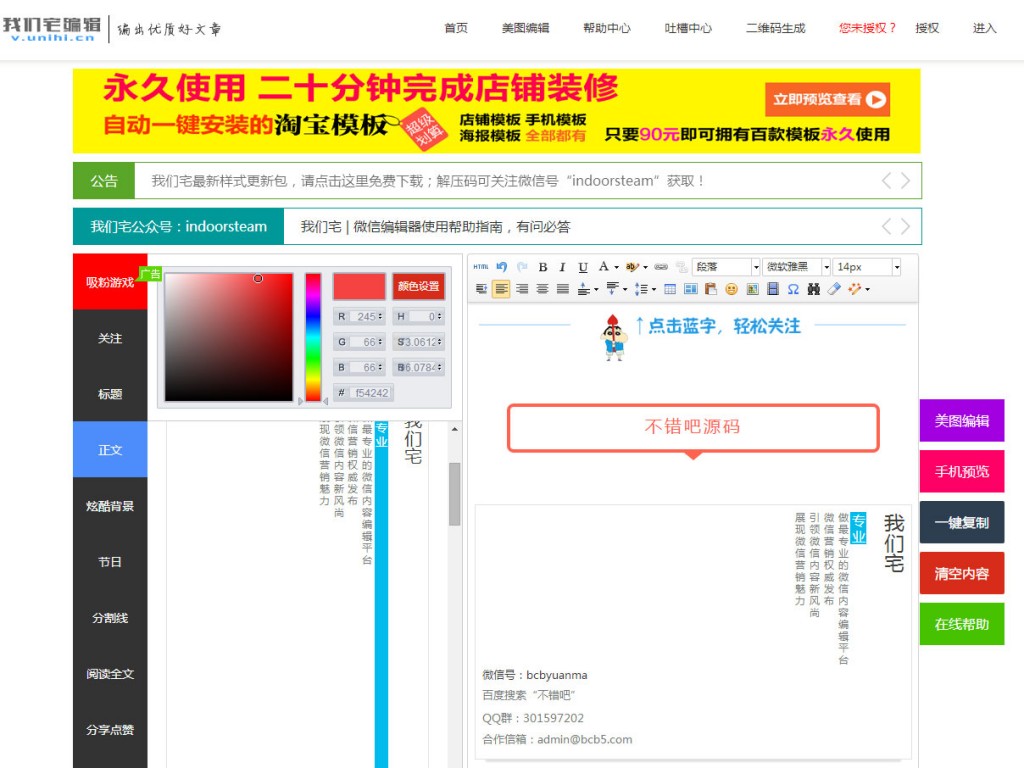
Task: Select the 分享点赞 sidebar category
Action: point(110,730)
